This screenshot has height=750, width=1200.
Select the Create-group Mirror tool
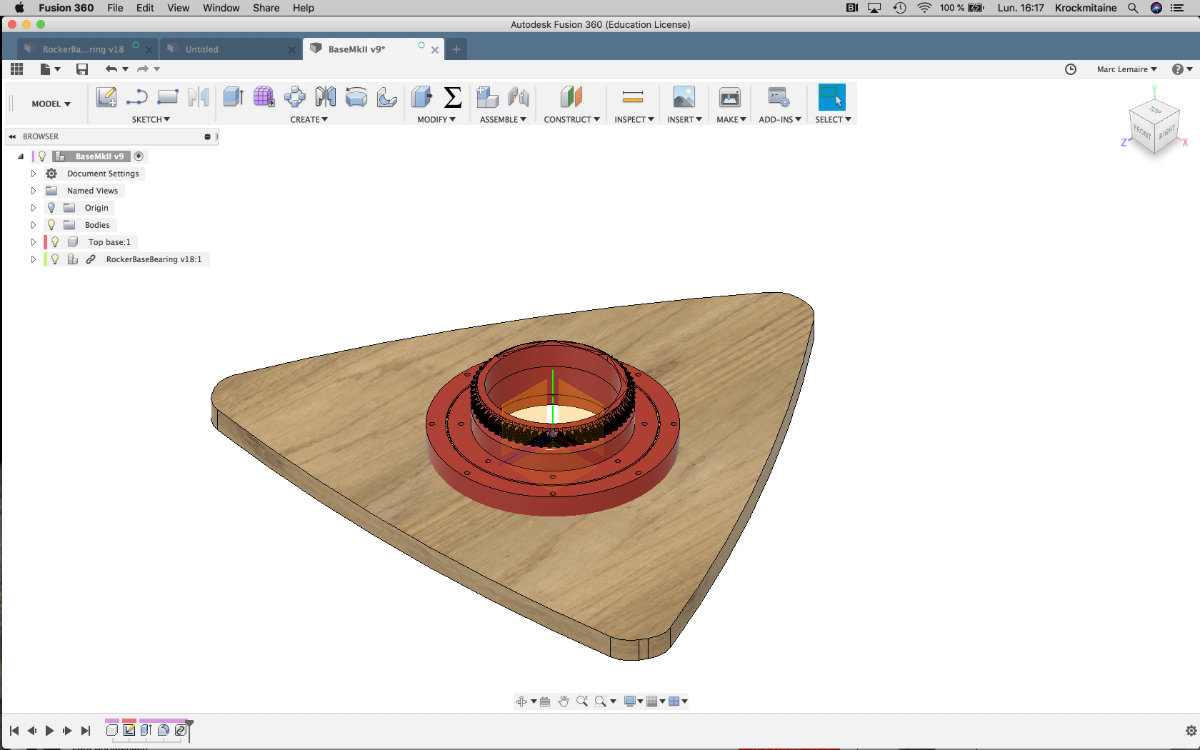tap(325, 97)
